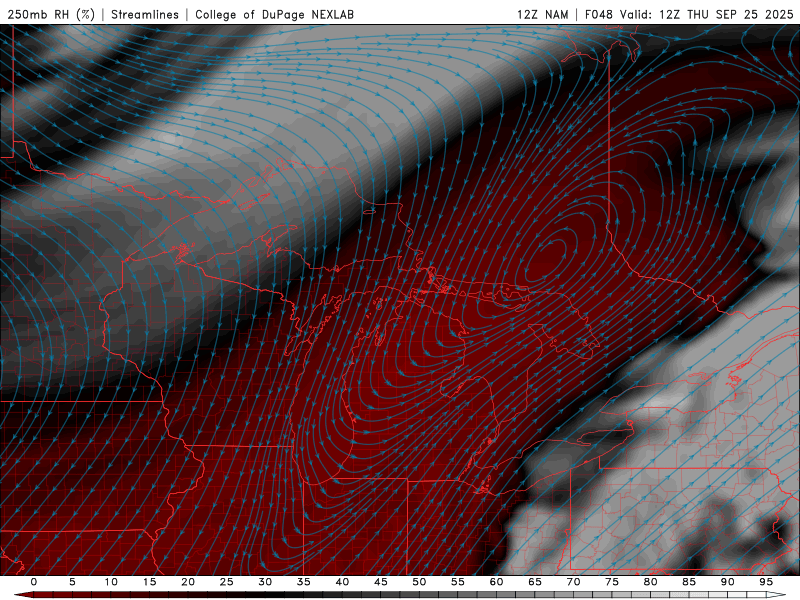800x600 pixels.
Task: Click the "10" label on the RH scale
Action: 111,582
